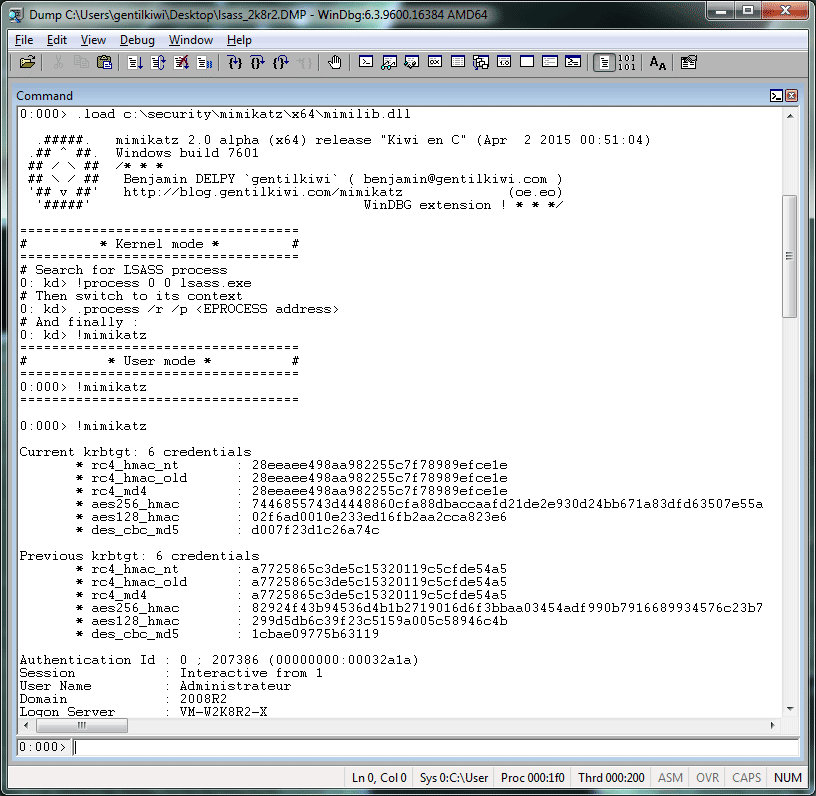Click the Paste clipboard toolbar icon

[104, 62]
